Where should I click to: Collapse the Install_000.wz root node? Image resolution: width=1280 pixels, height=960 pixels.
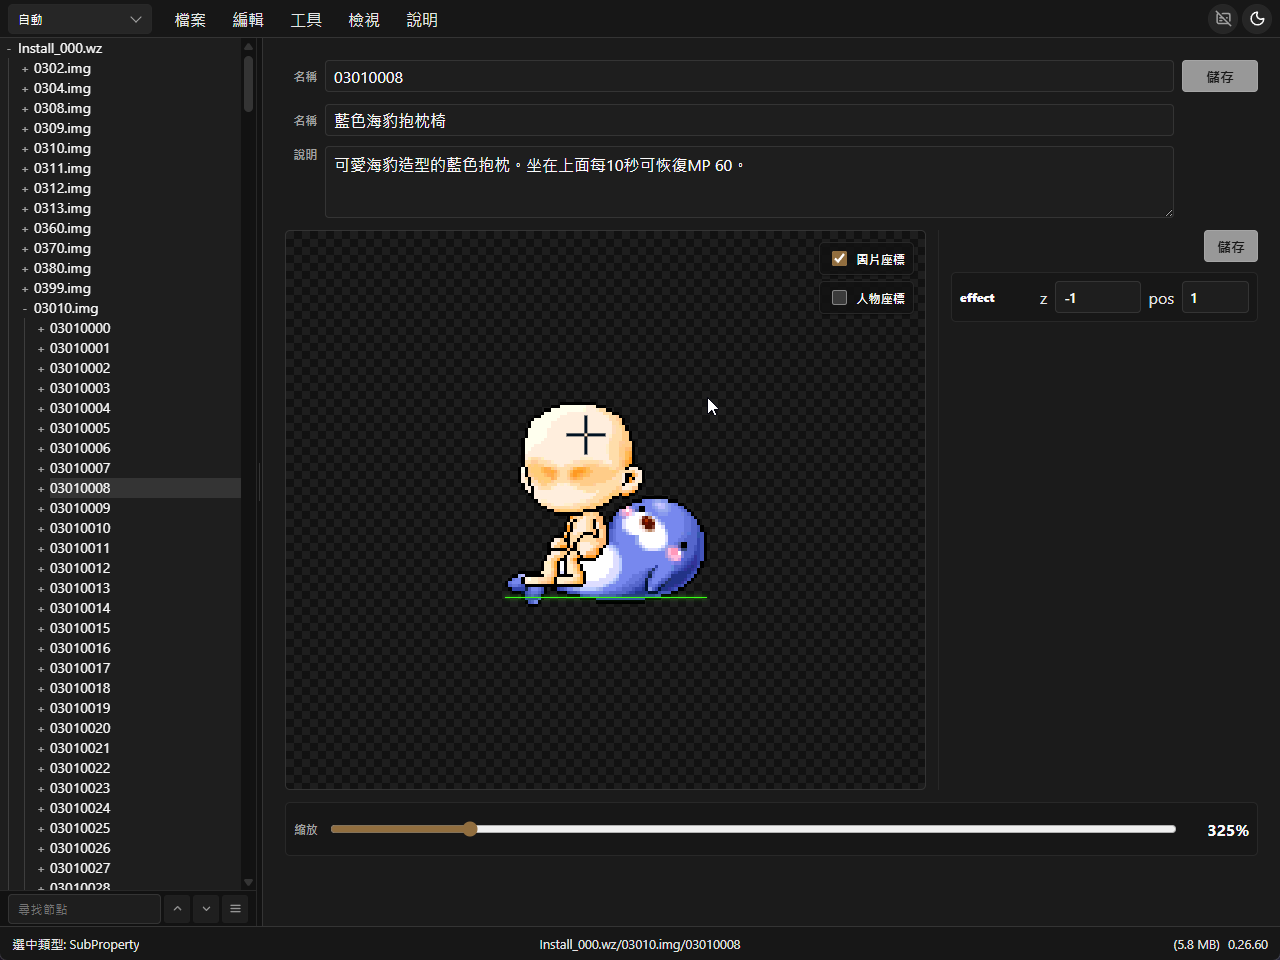coord(9,48)
